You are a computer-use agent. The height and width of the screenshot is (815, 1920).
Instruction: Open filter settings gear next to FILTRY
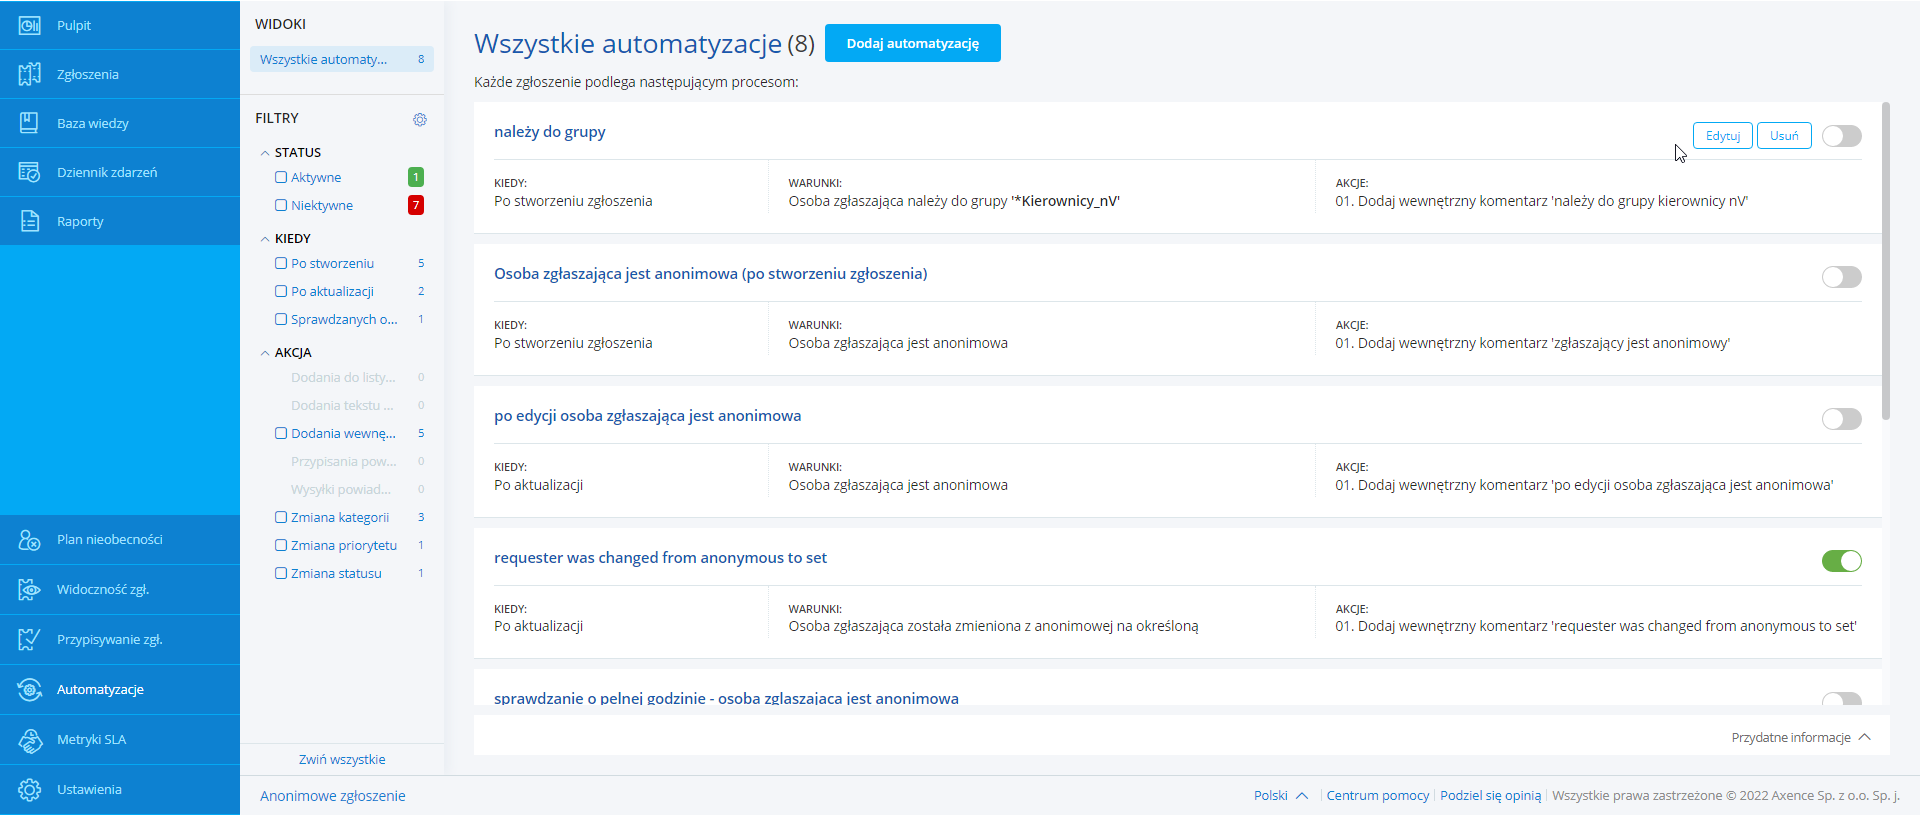420,119
